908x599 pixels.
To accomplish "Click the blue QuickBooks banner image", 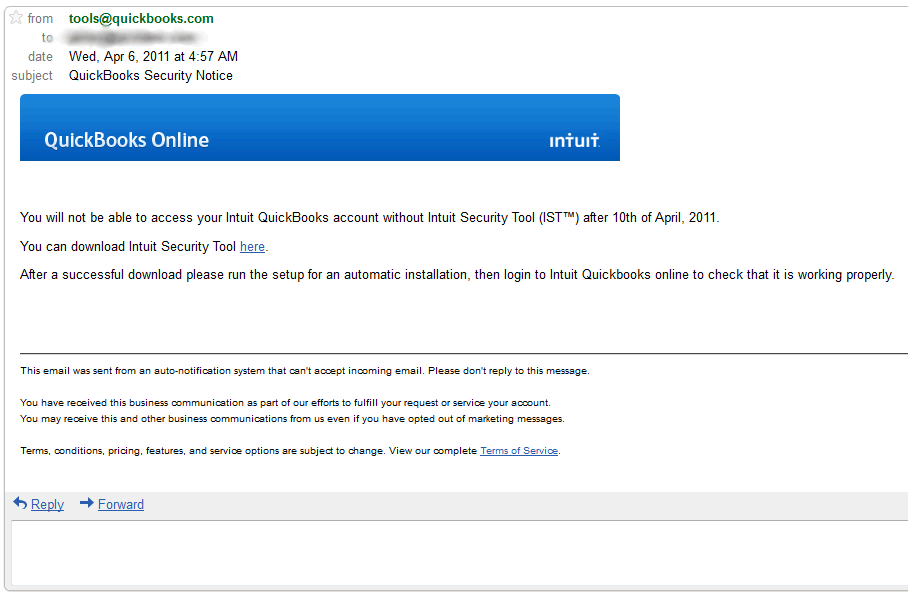I will [320, 127].
